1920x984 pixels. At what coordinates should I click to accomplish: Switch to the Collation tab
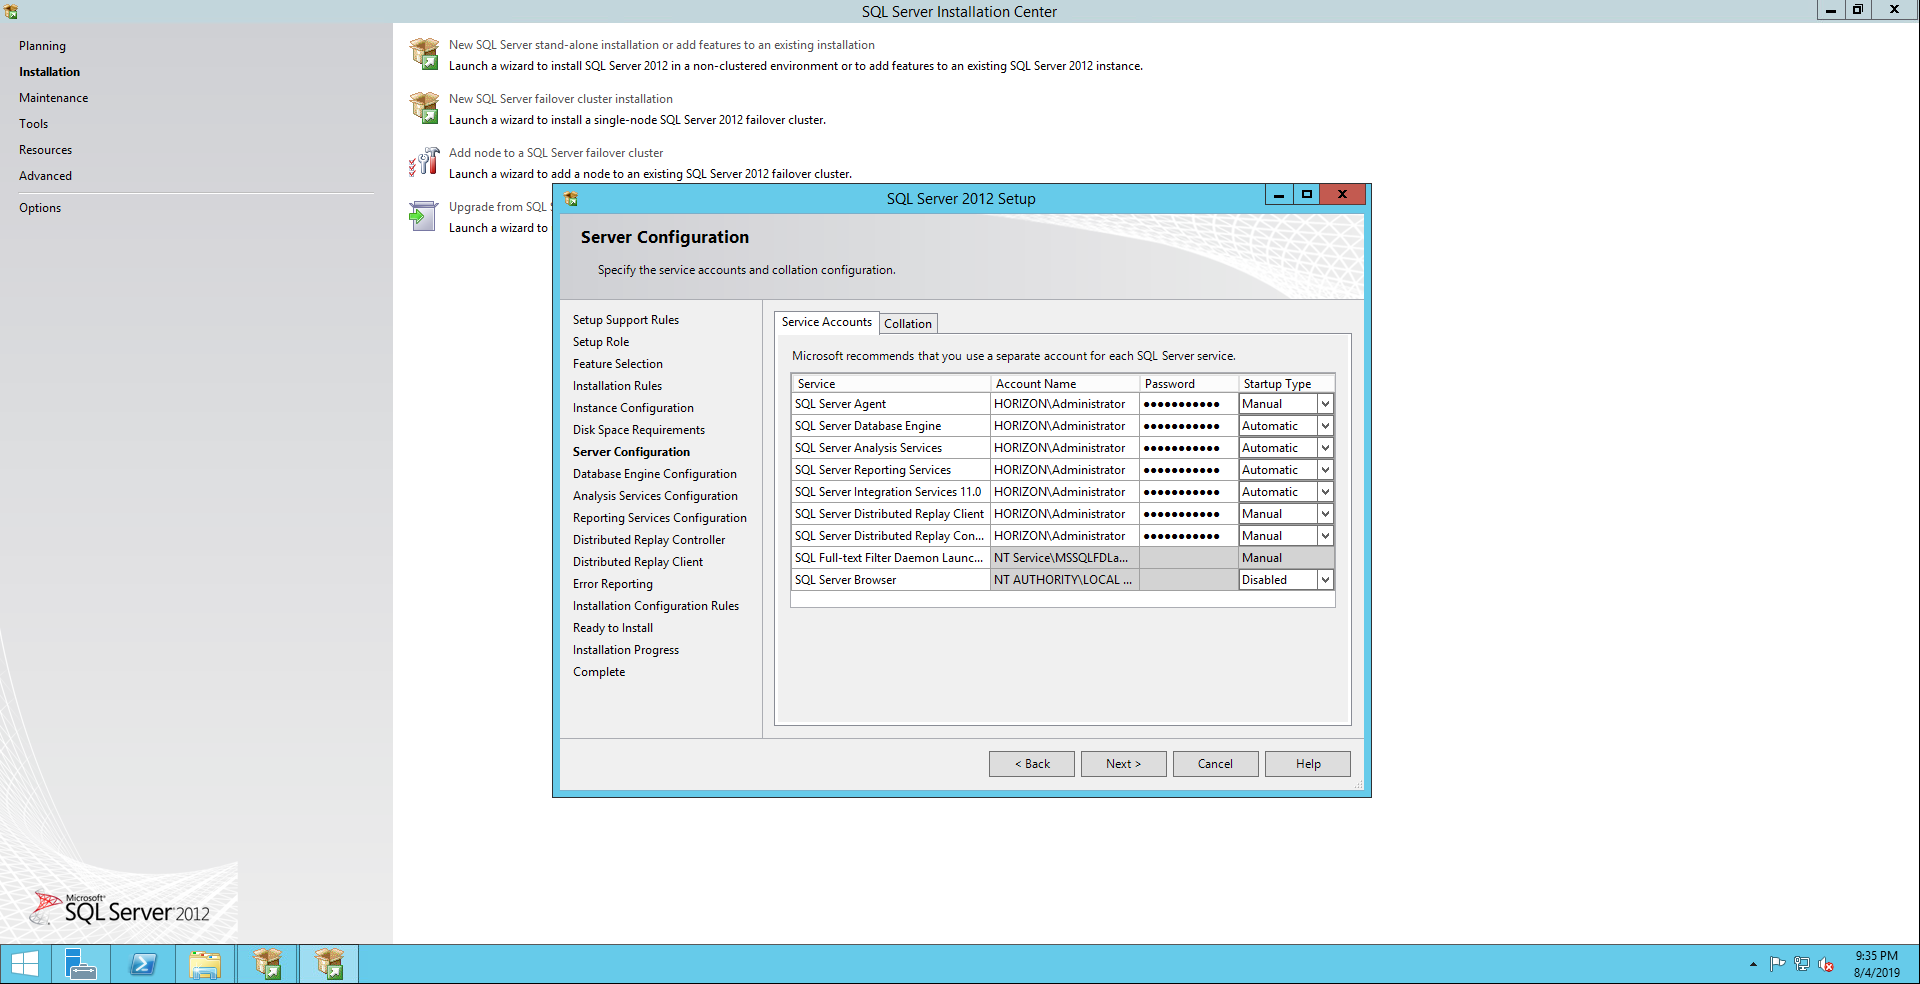pos(907,324)
